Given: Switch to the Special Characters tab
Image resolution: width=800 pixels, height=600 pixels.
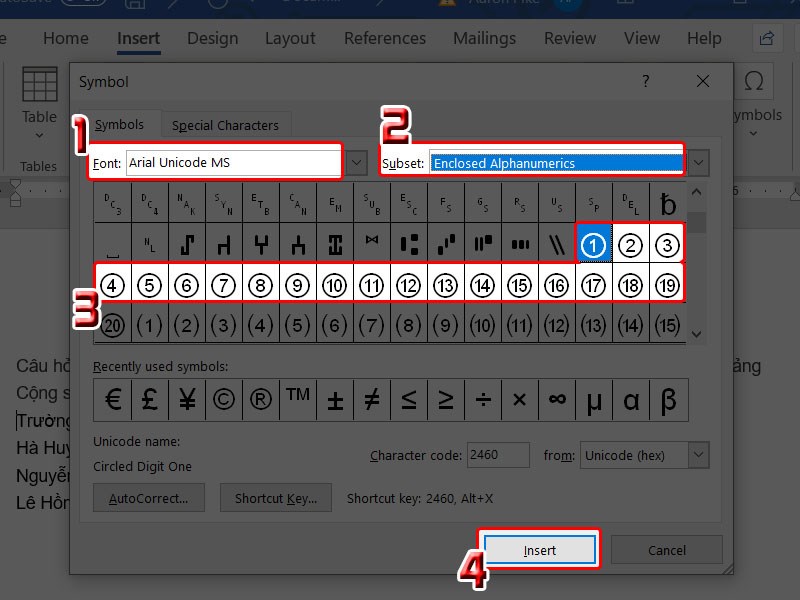Looking at the screenshot, I should click(x=225, y=126).
